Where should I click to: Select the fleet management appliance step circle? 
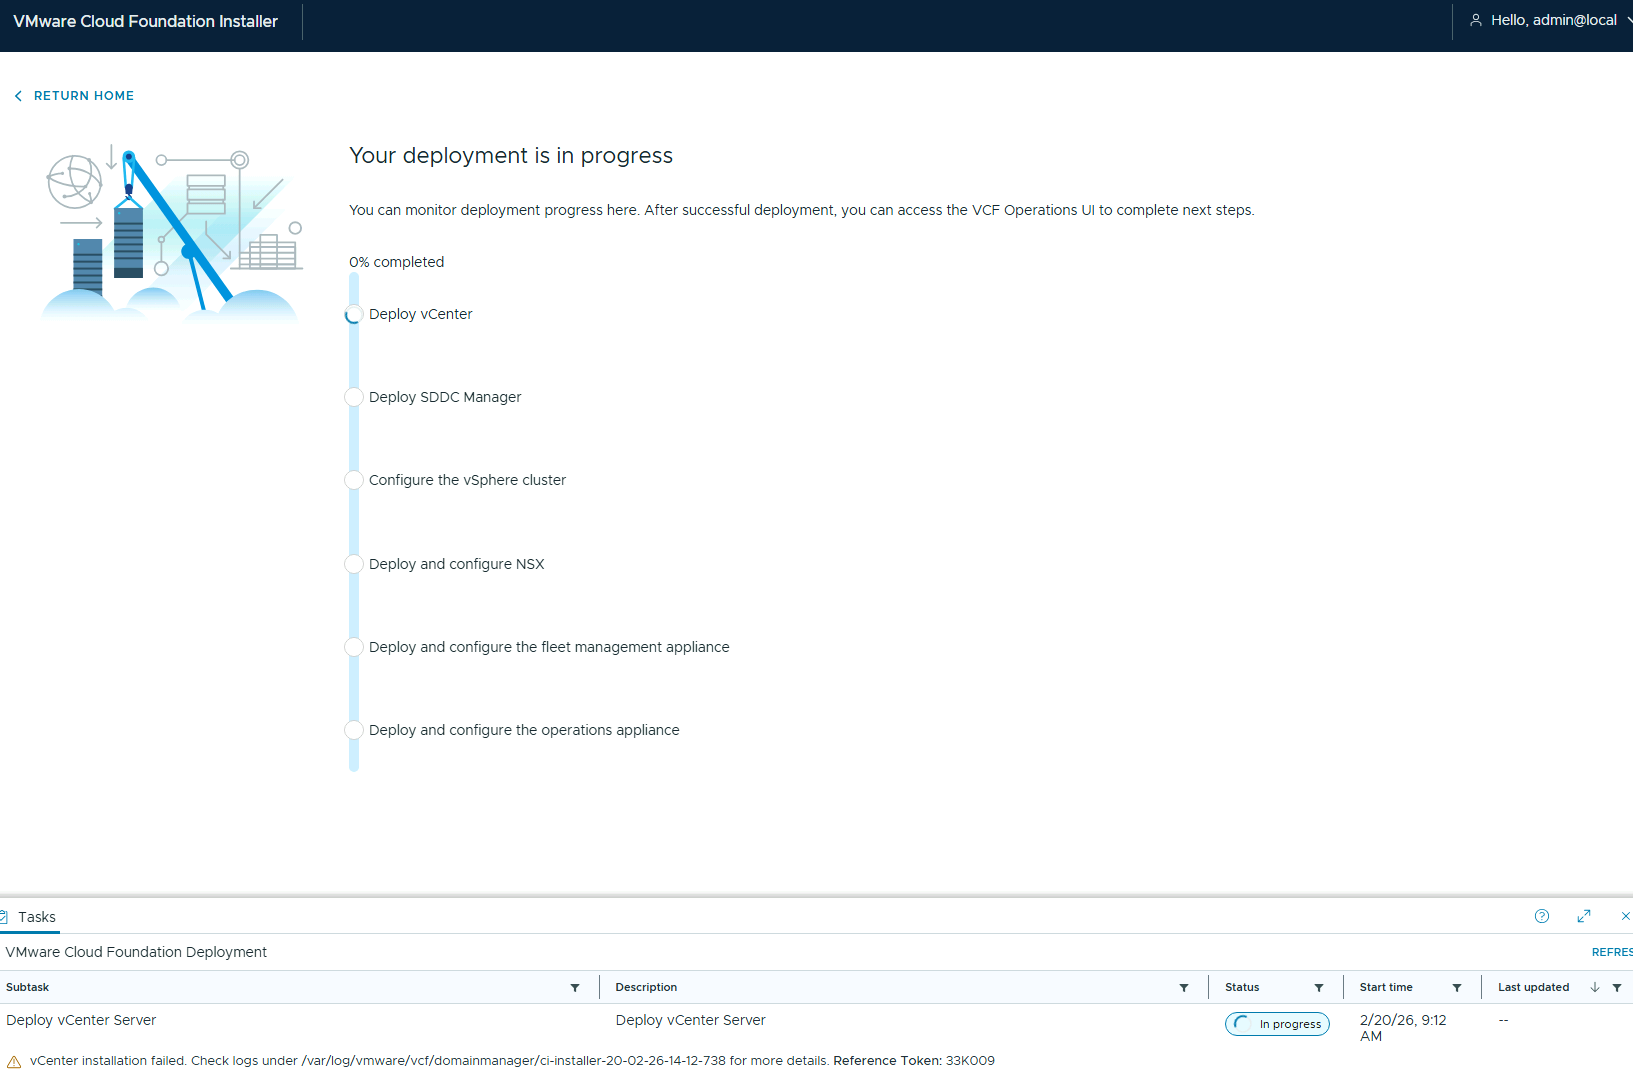354,647
